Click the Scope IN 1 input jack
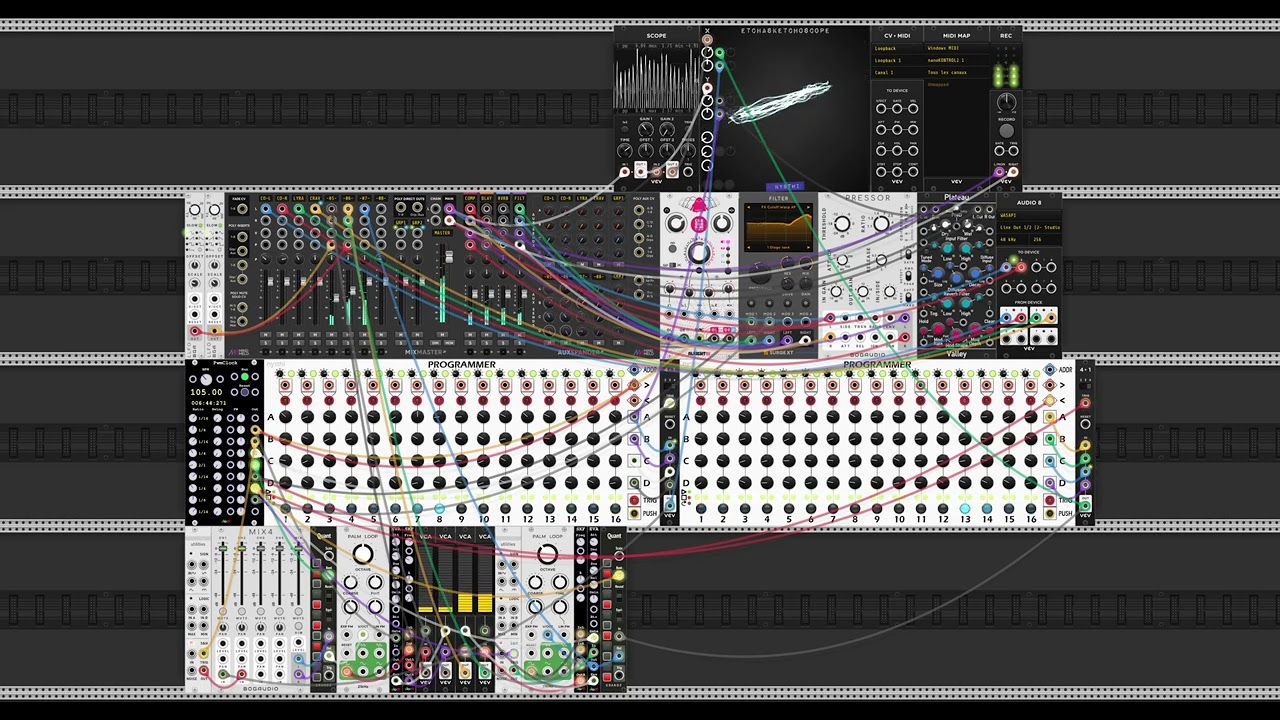 click(625, 172)
